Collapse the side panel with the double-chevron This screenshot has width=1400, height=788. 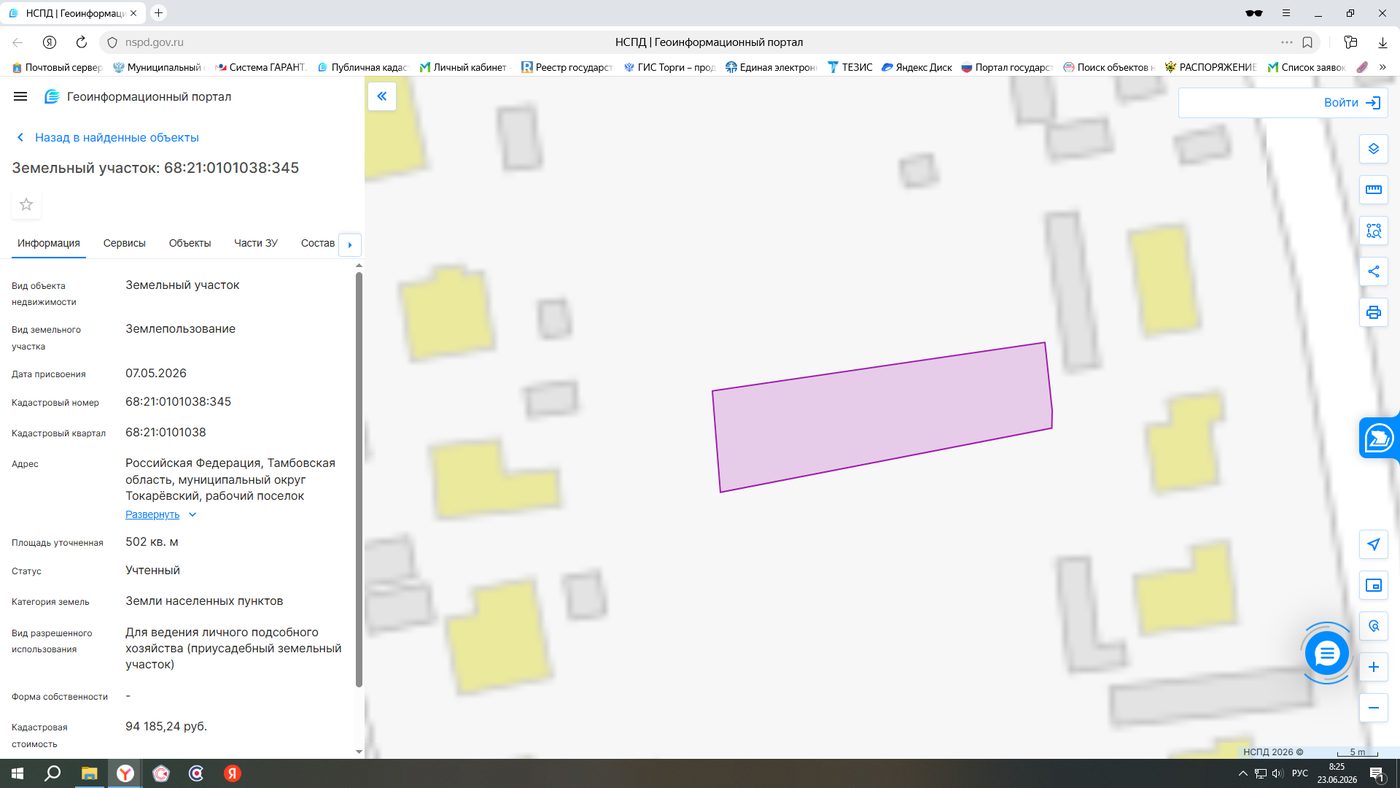tap(382, 97)
